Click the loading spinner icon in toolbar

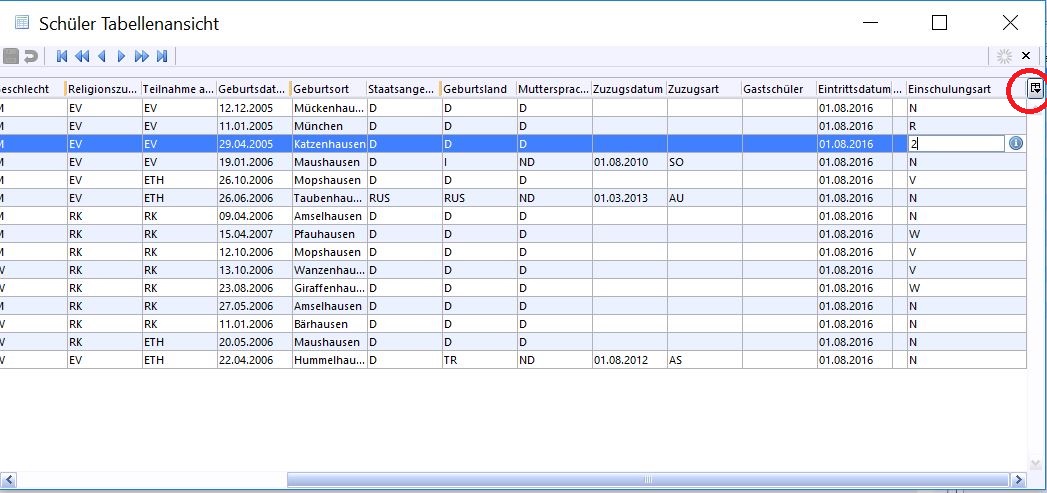point(1004,56)
